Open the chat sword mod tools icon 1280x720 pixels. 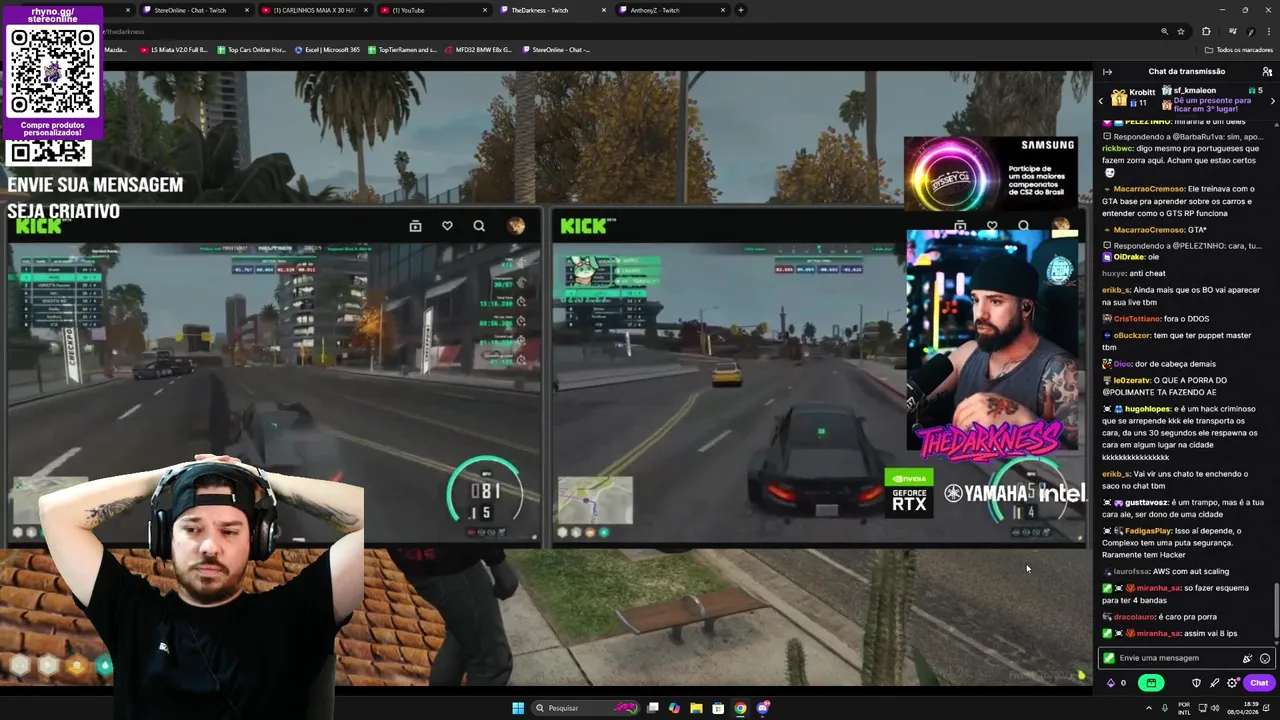tap(1214, 683)
